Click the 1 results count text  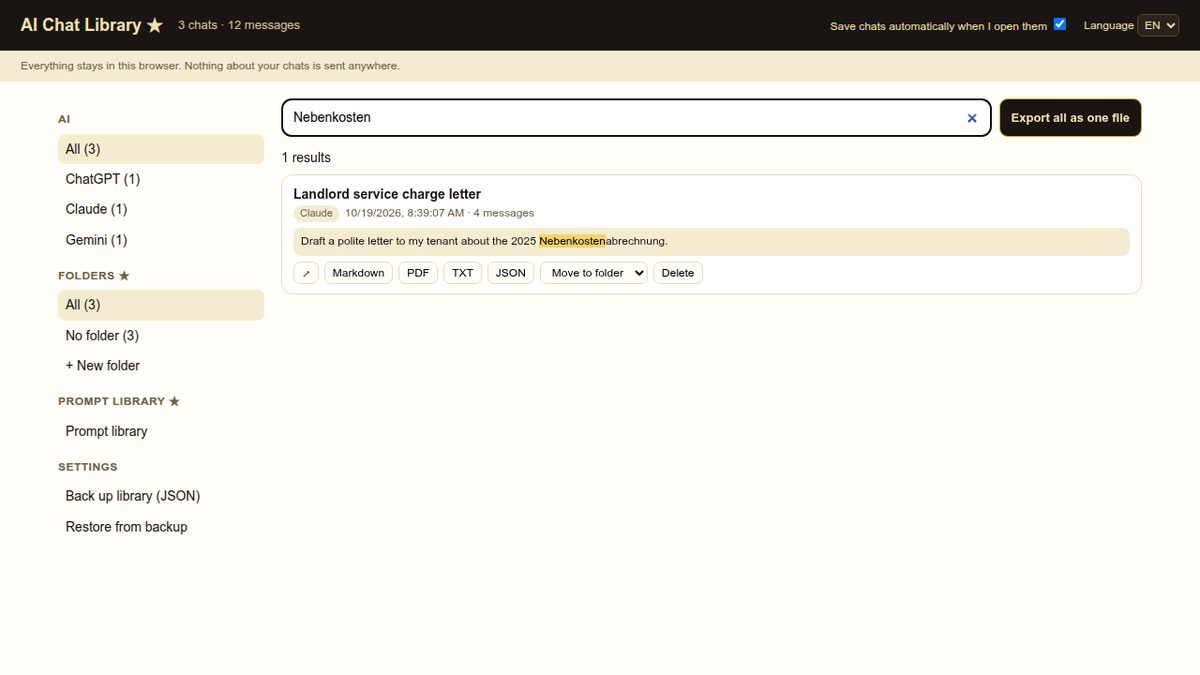click(306, 158)
